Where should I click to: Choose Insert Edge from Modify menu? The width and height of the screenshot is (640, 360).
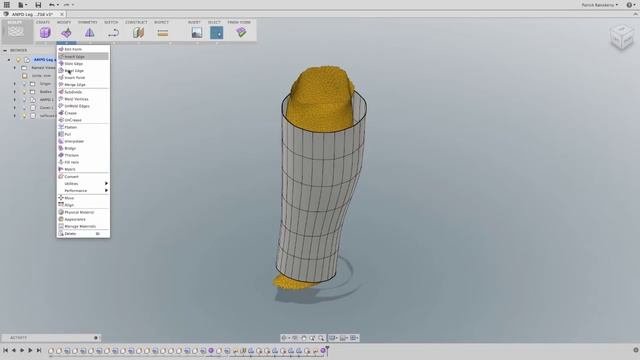pos(83,56)
